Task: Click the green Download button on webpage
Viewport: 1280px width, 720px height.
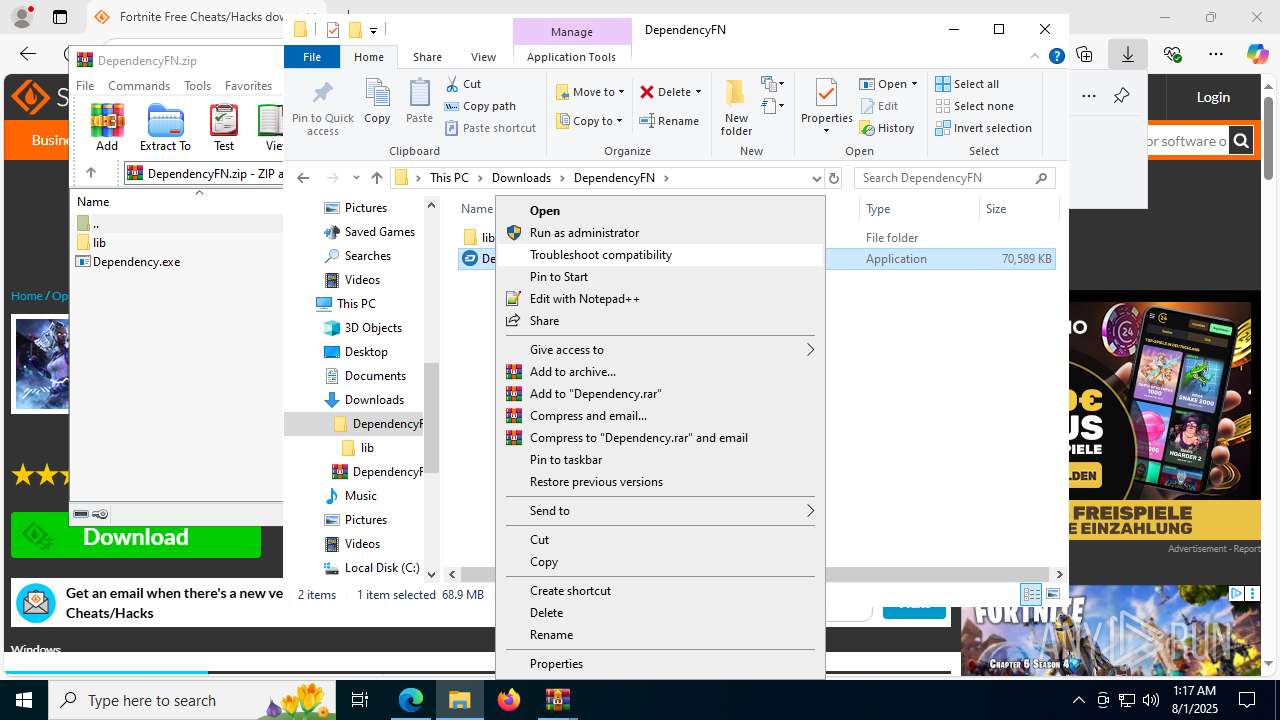Action: [136, 537]
